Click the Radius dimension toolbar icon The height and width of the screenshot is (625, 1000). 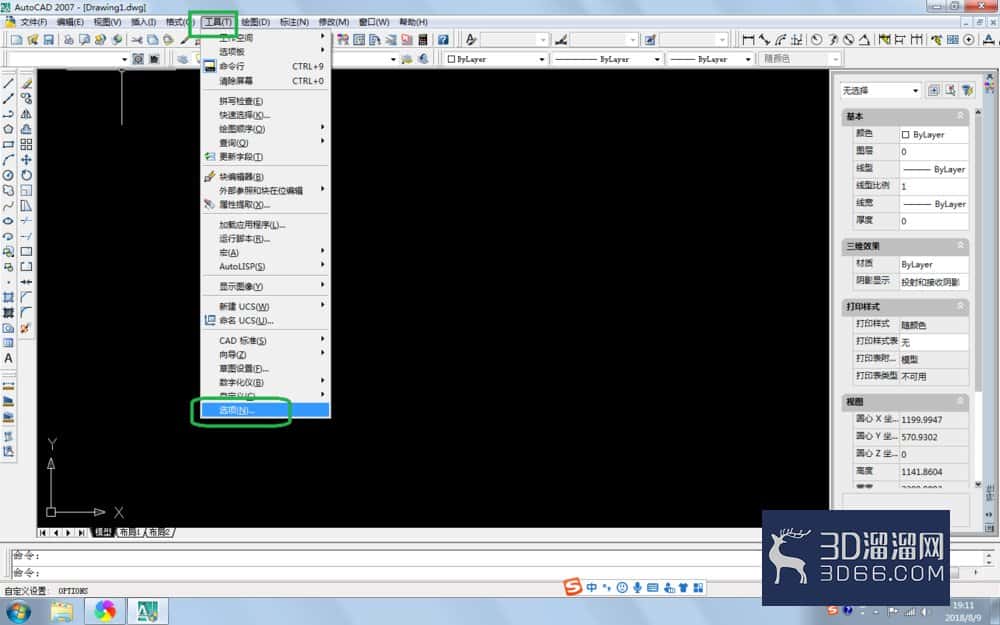coord(816,40)
